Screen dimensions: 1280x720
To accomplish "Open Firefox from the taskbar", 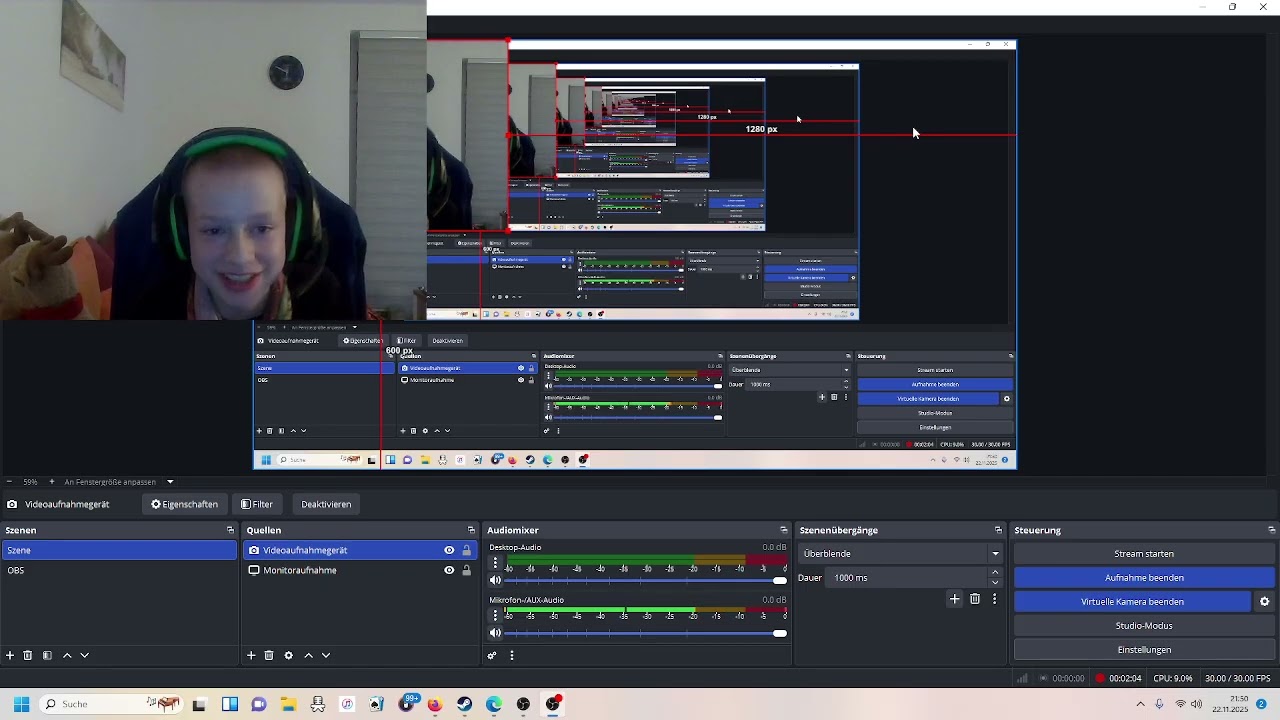I will click(x=434, y=704).
